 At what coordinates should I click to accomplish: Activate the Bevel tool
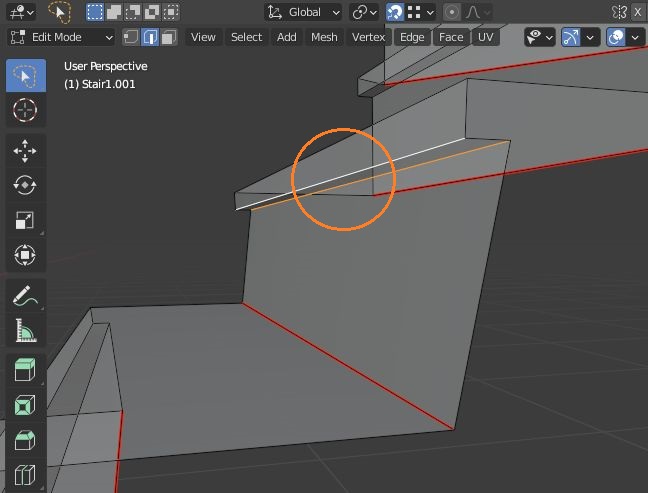(25, 441)
